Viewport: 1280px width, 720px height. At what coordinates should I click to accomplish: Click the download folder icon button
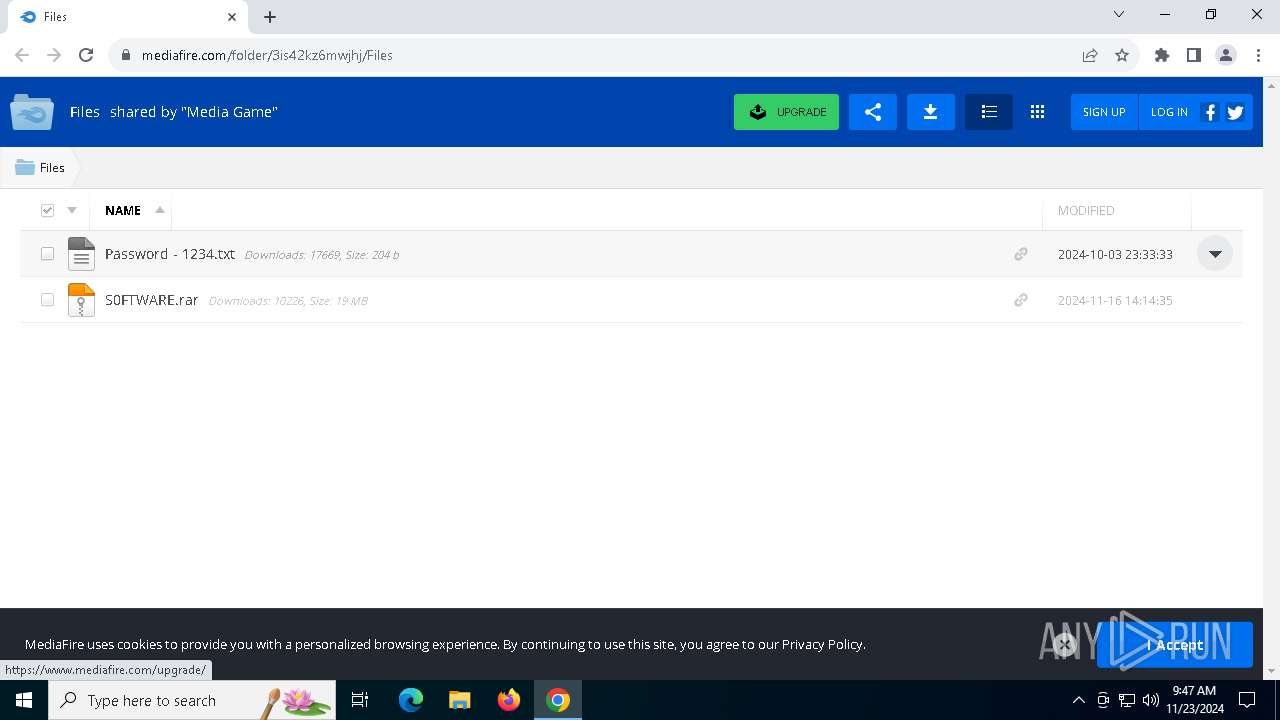(930, 112)
